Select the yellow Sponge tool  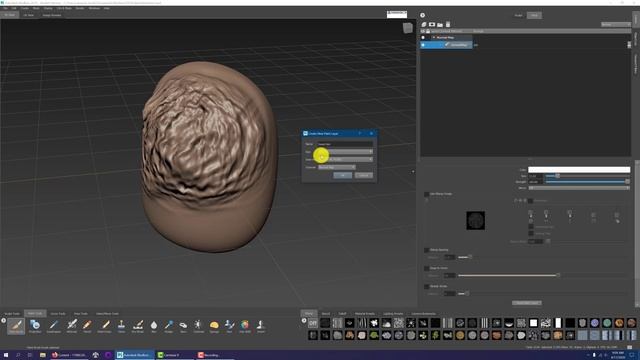(214, 326)
